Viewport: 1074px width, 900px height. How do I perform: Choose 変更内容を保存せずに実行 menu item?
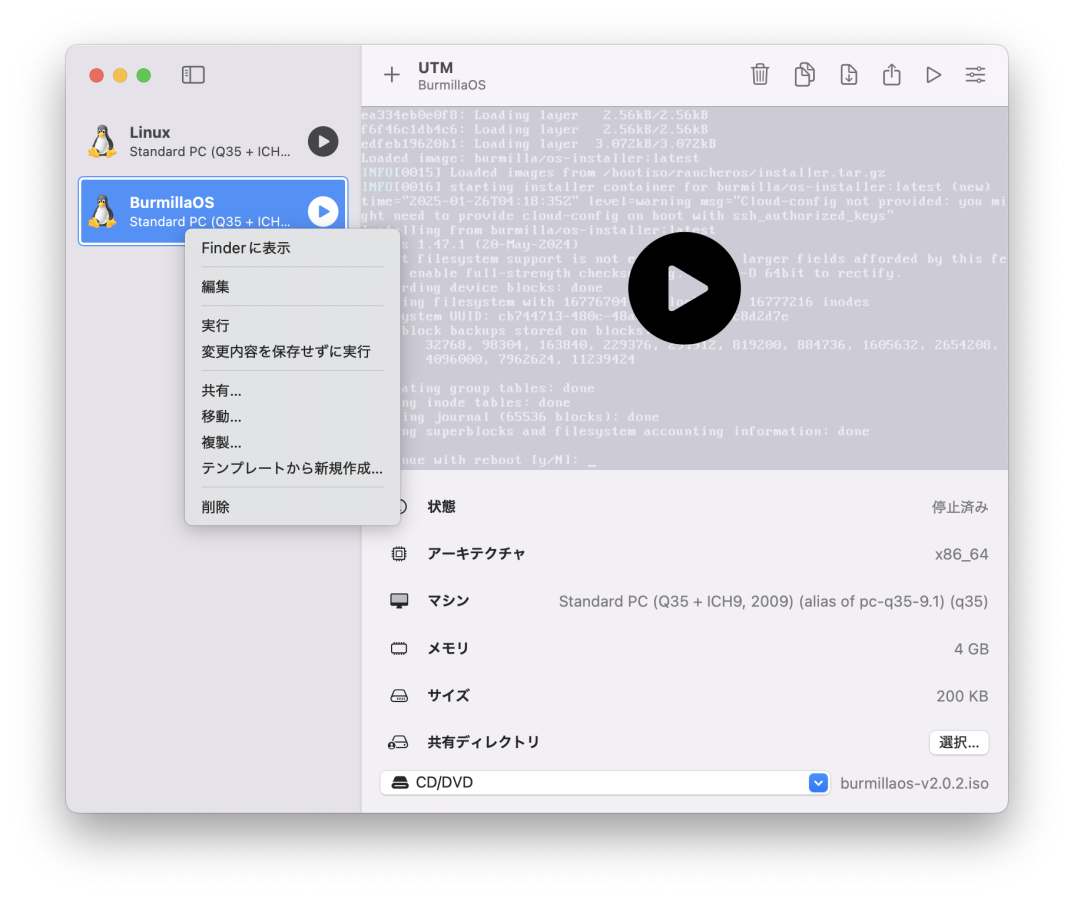(286, 352)
